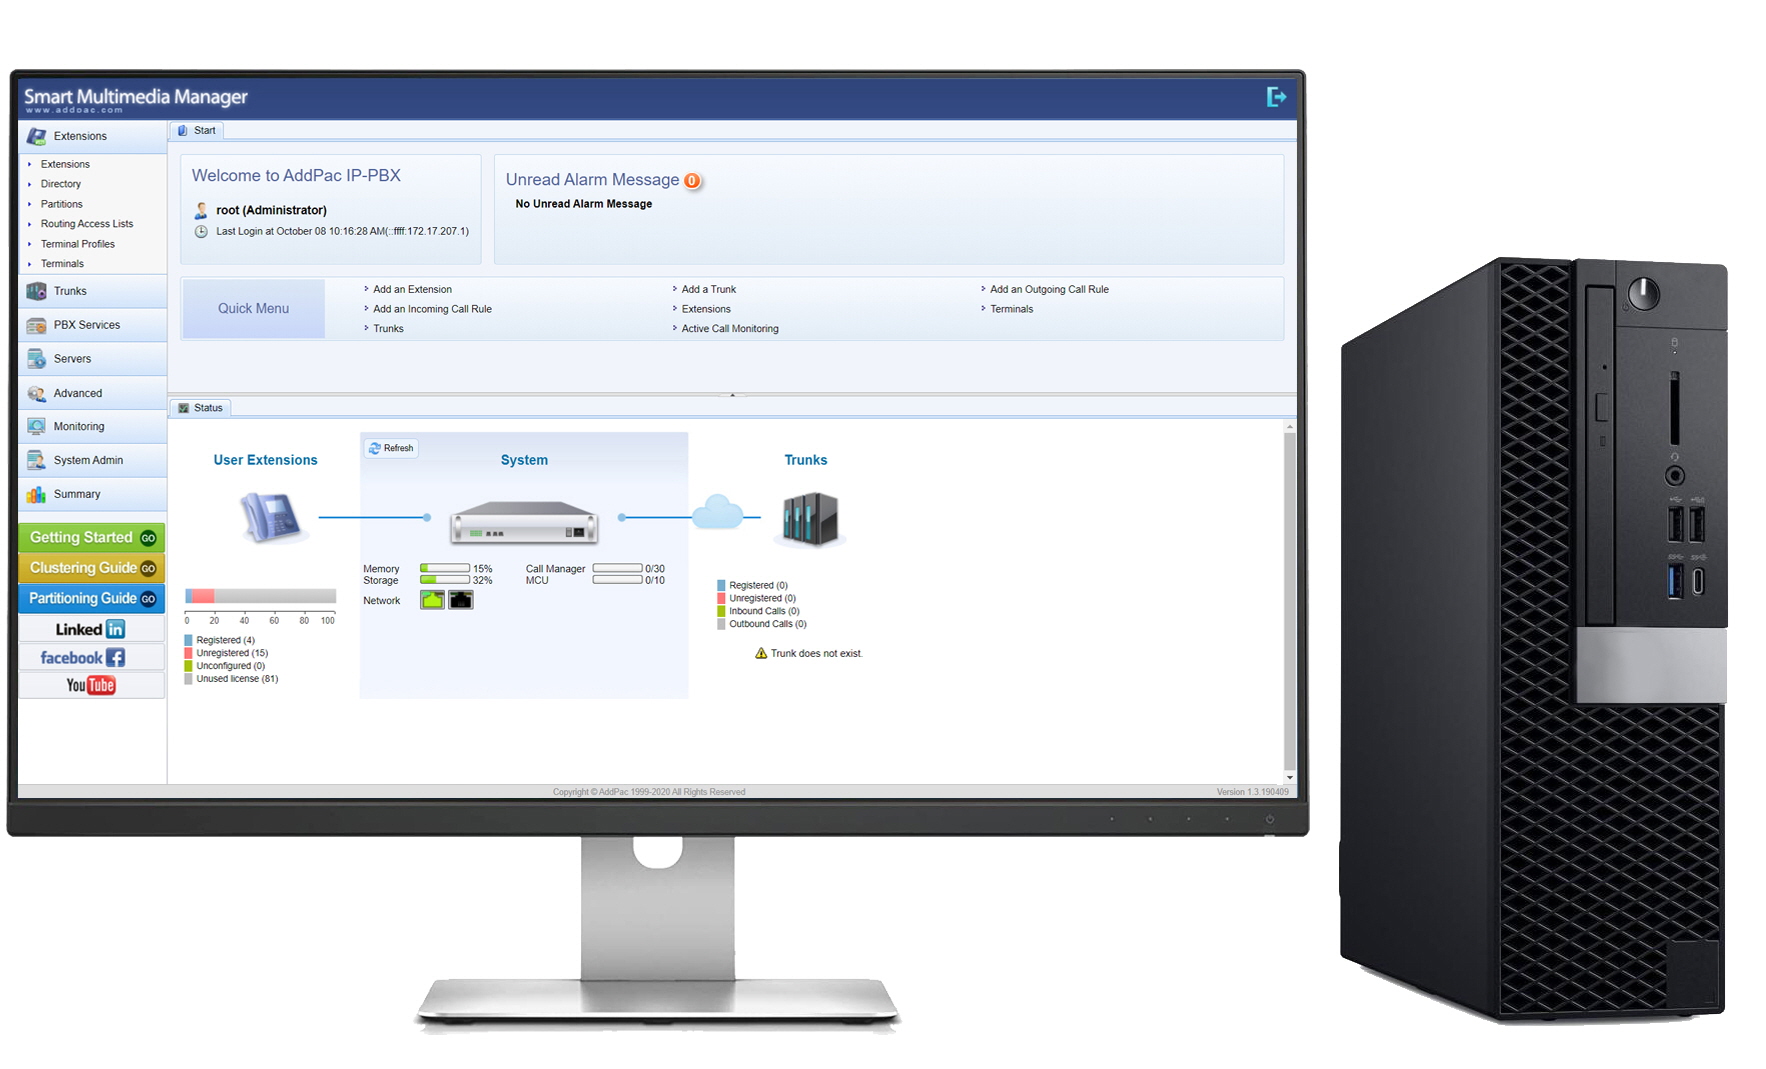Expand the Trunks section in sidebar

pos(70,291)
